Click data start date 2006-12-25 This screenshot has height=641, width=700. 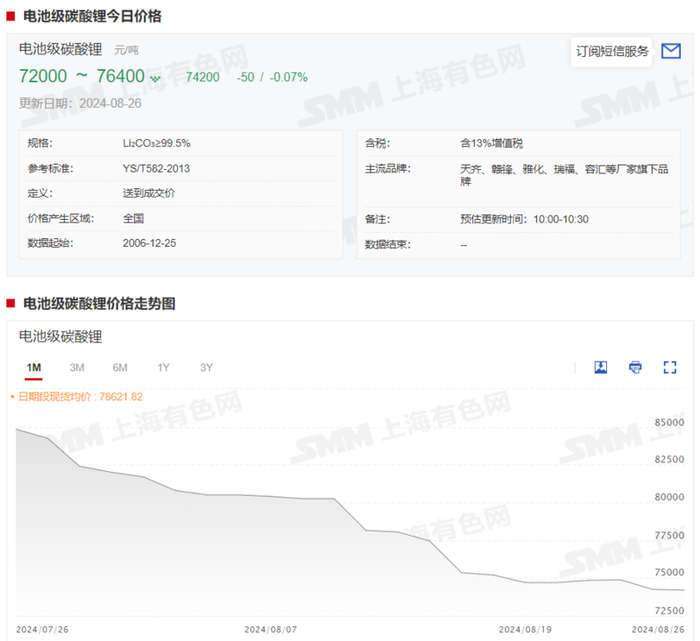tap(149, 243)
